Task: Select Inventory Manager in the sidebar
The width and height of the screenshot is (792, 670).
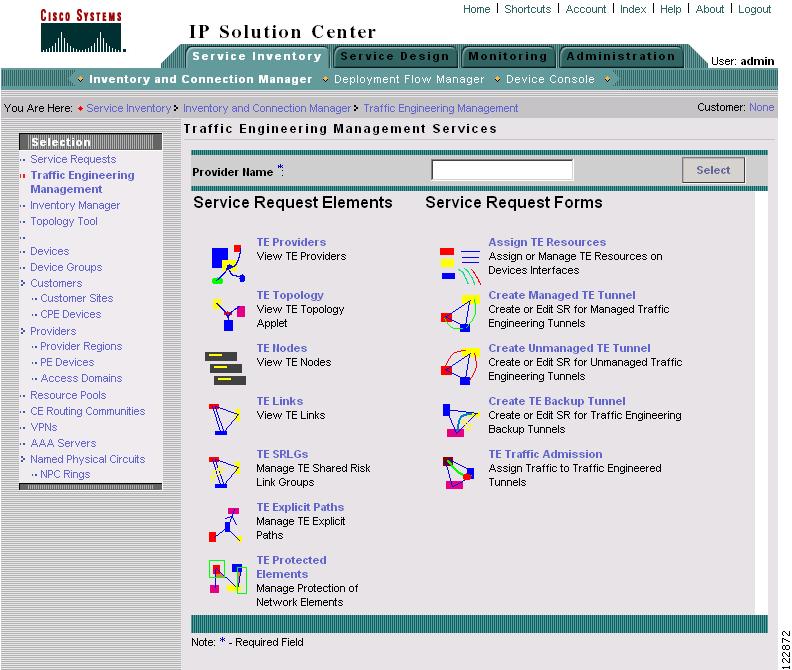Action: (75, 205)
